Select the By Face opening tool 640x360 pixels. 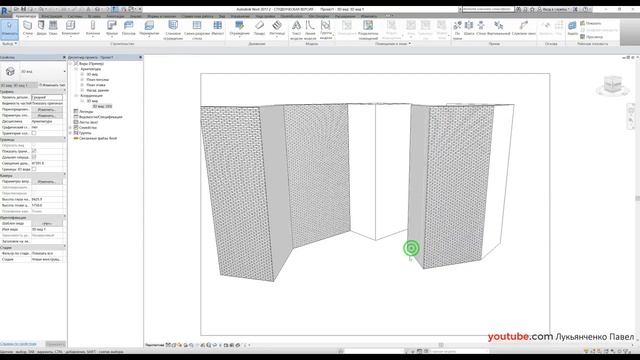pos(458,30)
